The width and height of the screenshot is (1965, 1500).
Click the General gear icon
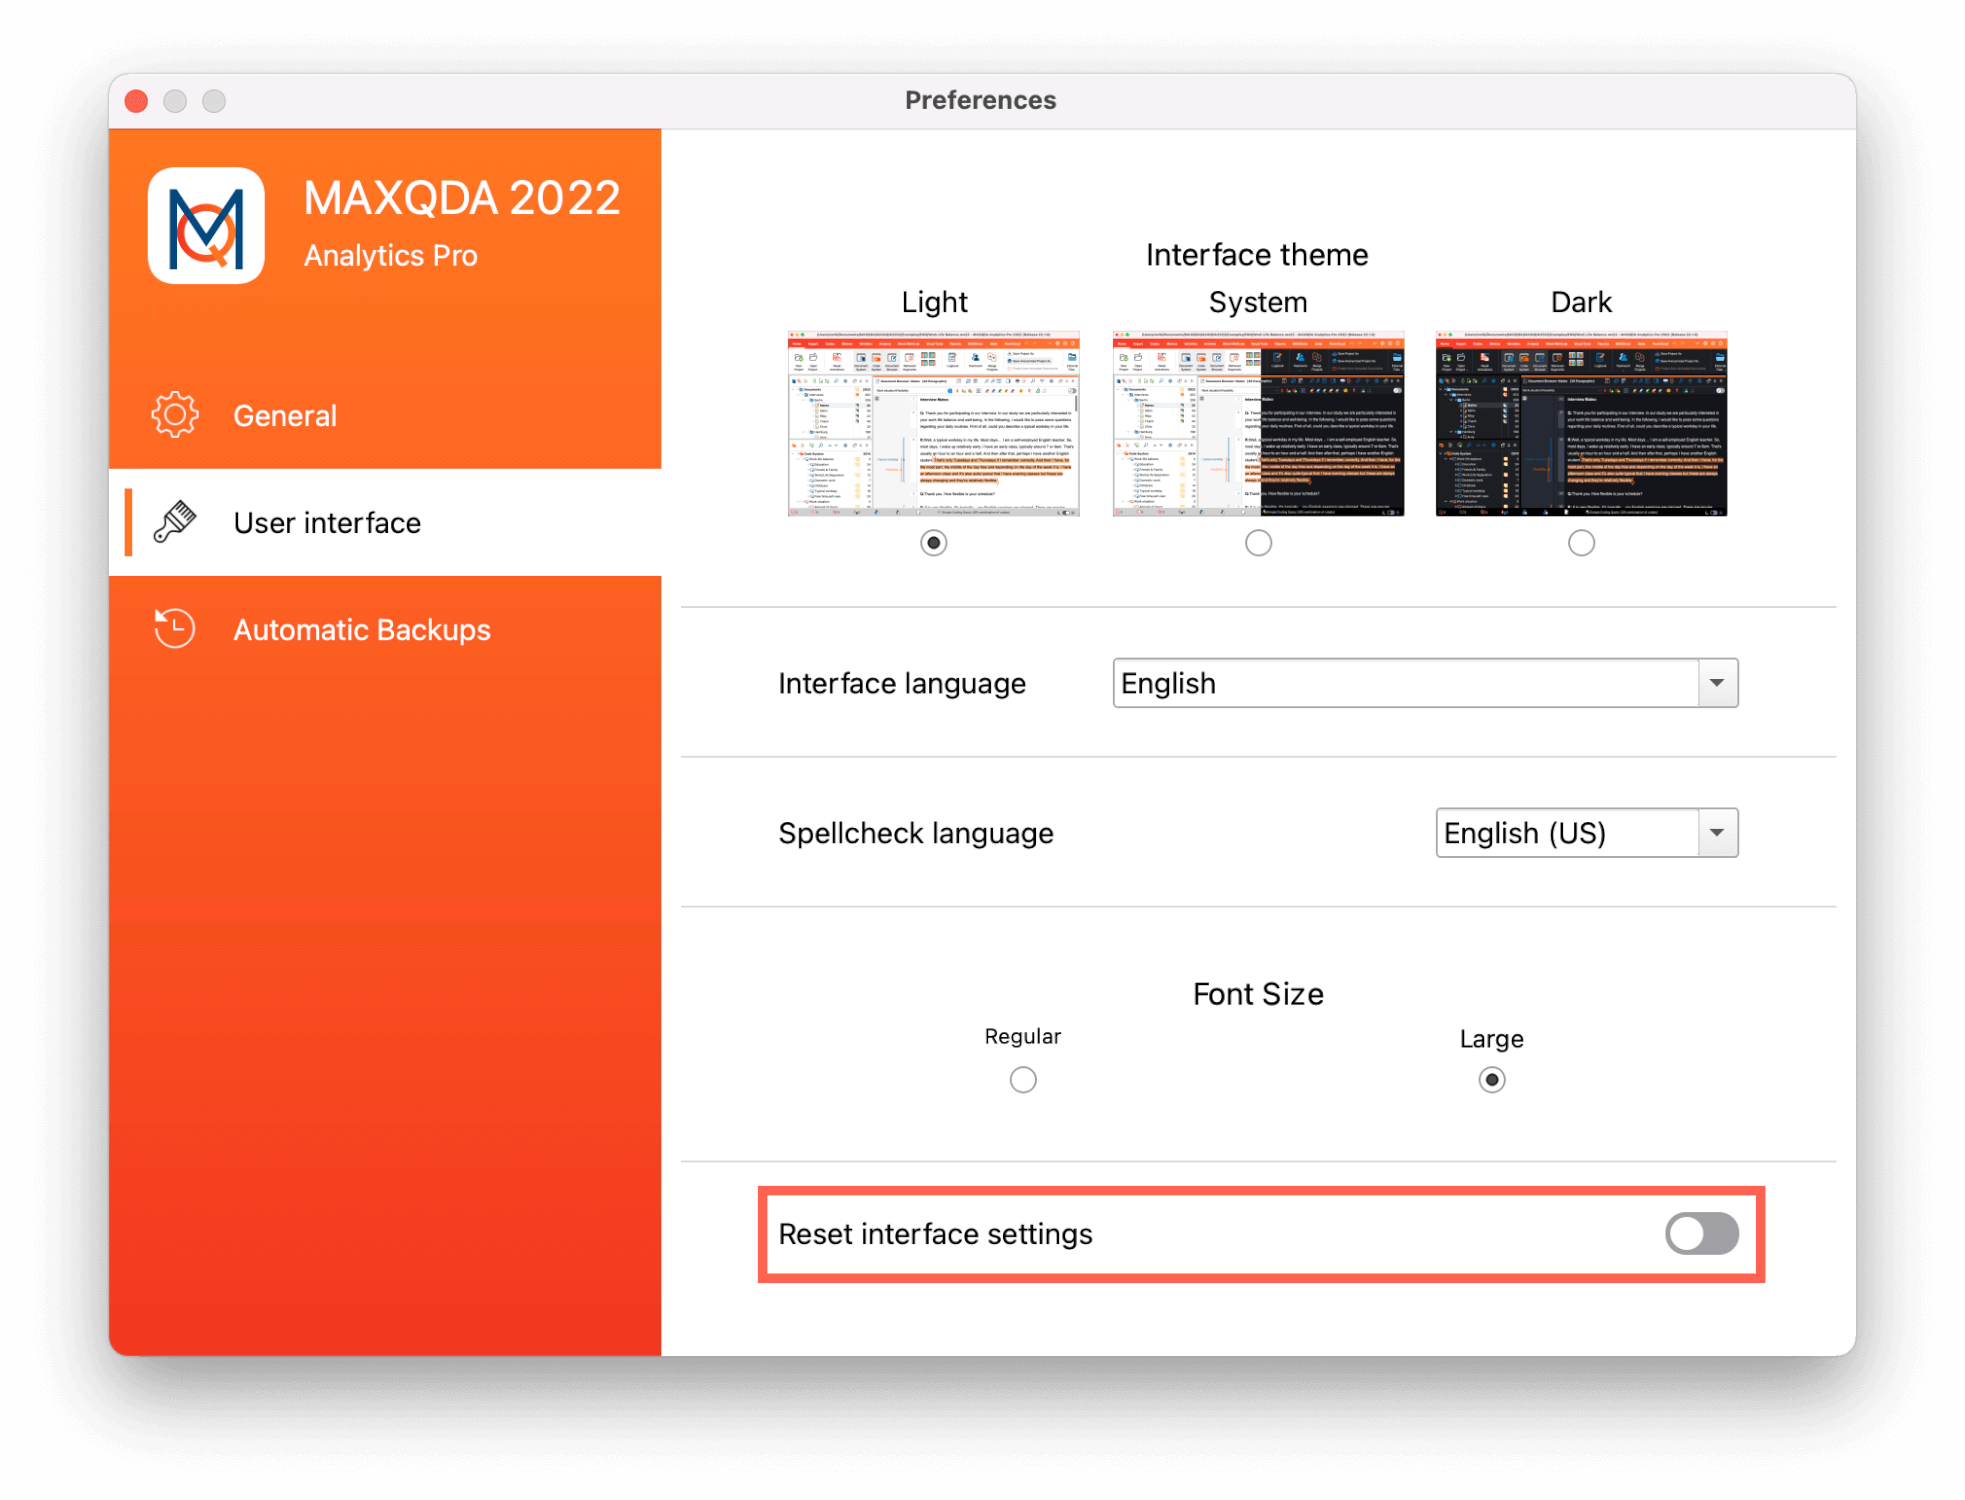tap(175, 415)
